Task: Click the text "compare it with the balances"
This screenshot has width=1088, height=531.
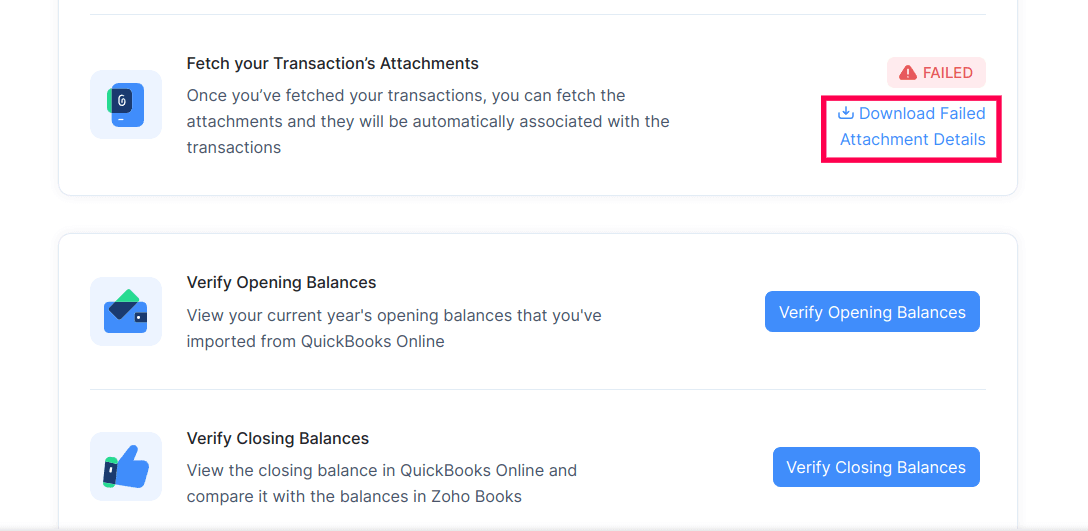Action: (x=291, y=496)
